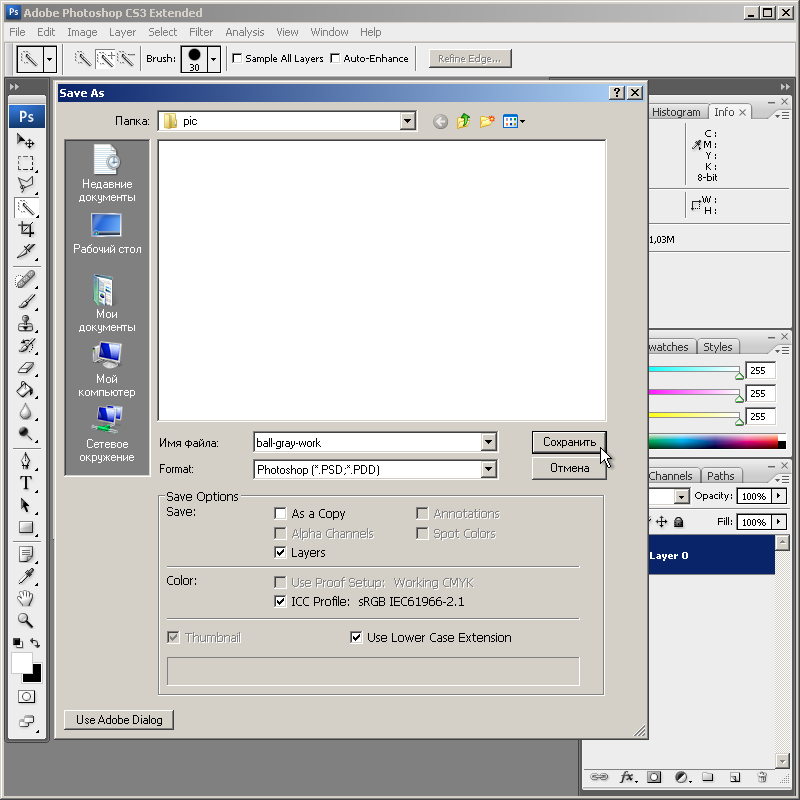Click Use Adobe Dialog button

(119, 720)
